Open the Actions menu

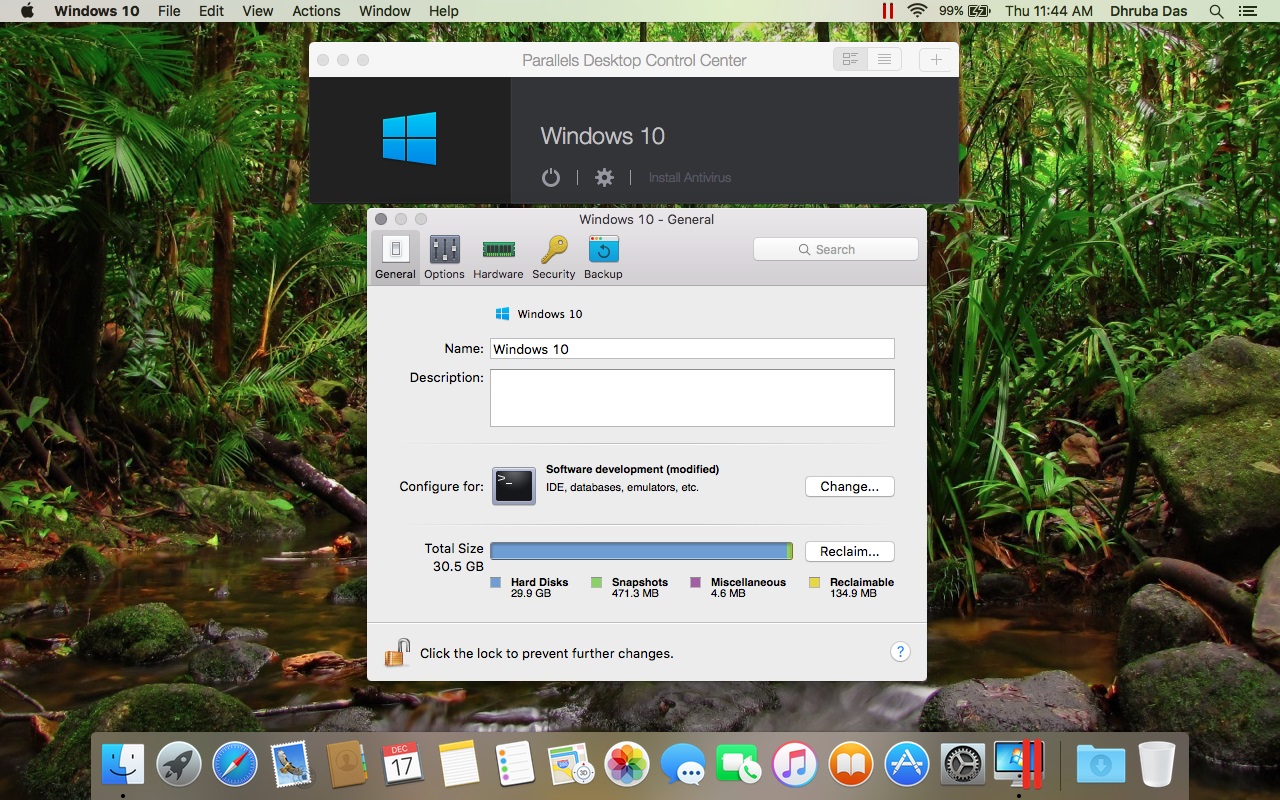coord(316,11)
